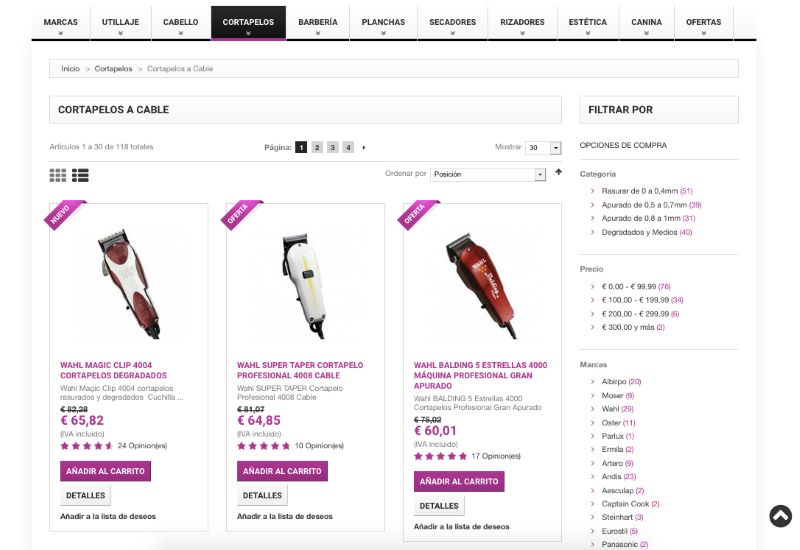Open the Ofertas menu tab
This screenshot has width=800, height=550.
click(704, 23)
